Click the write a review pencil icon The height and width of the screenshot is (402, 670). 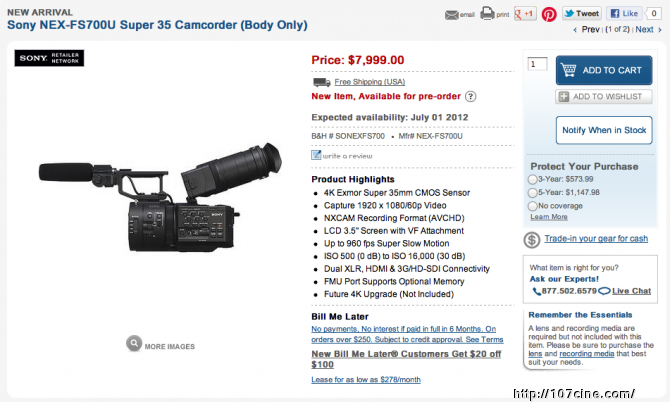[316, 155]
